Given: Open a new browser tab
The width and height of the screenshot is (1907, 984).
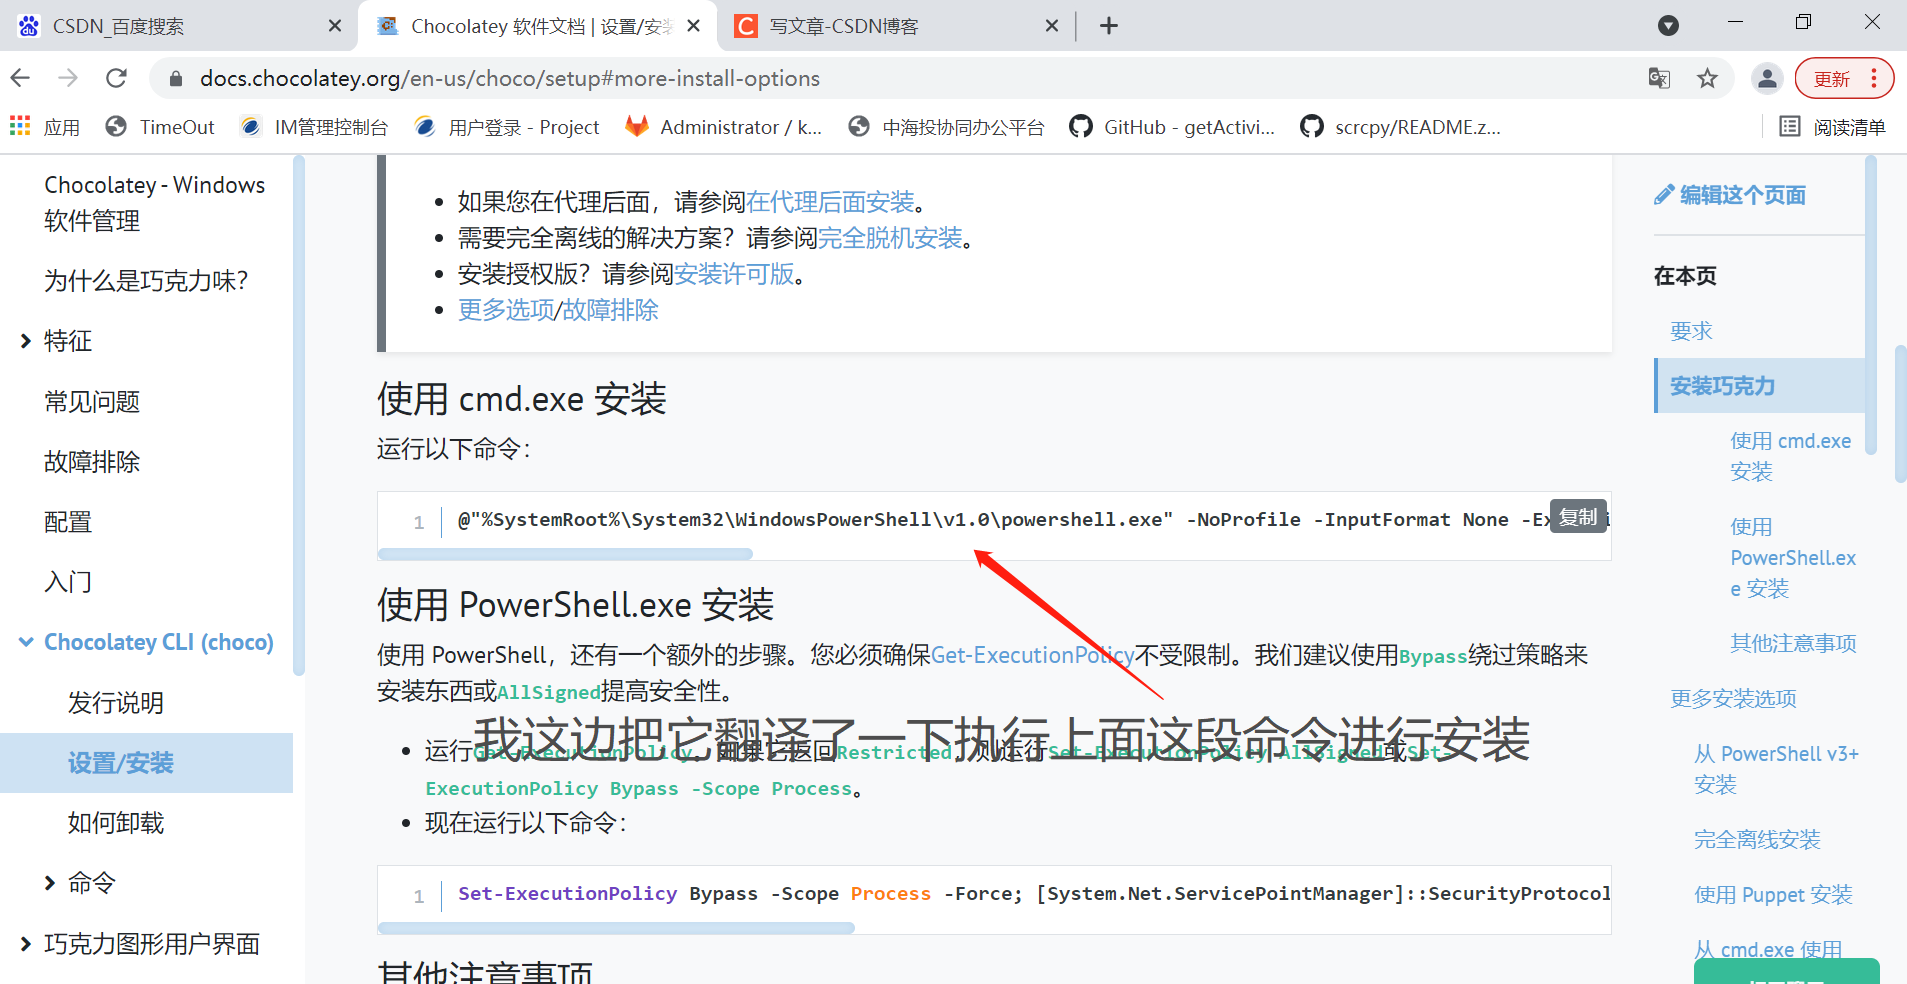Looking at the screenshot, I should click(x=1108, y=26).
